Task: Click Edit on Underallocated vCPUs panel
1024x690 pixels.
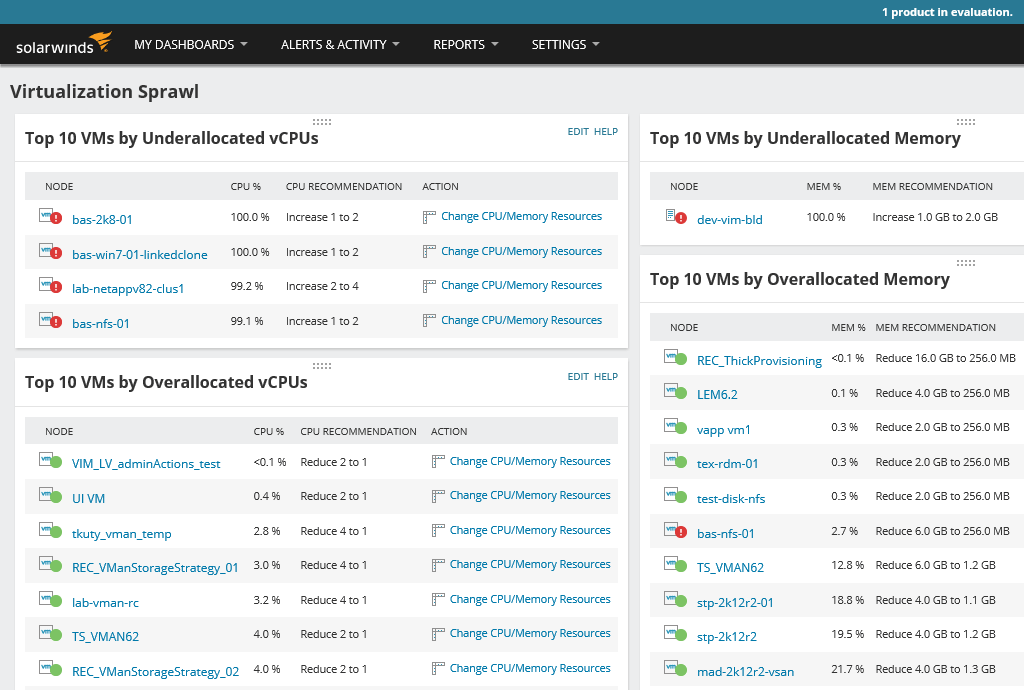Action: coord(578,132)
